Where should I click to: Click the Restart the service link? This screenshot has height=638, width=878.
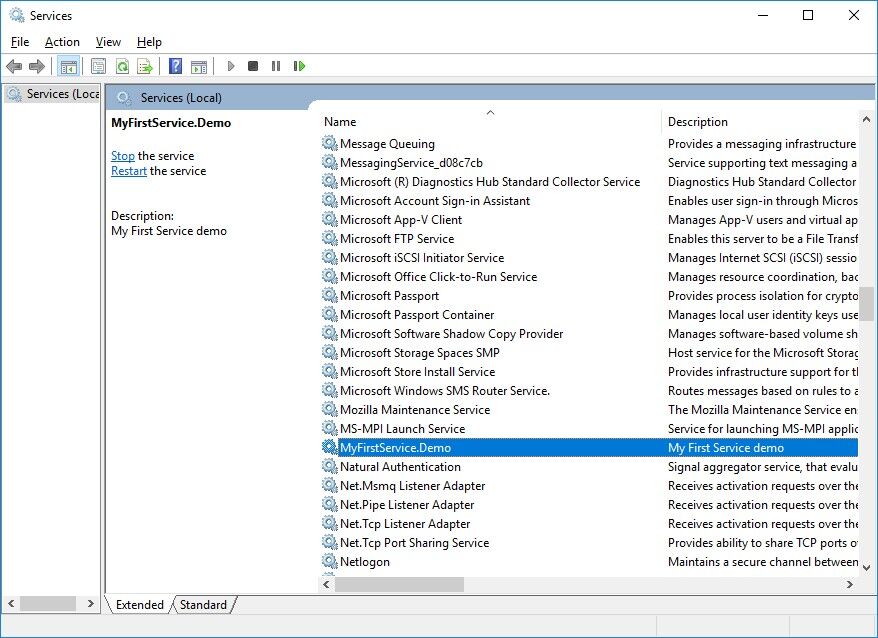[x=129, y=171]
